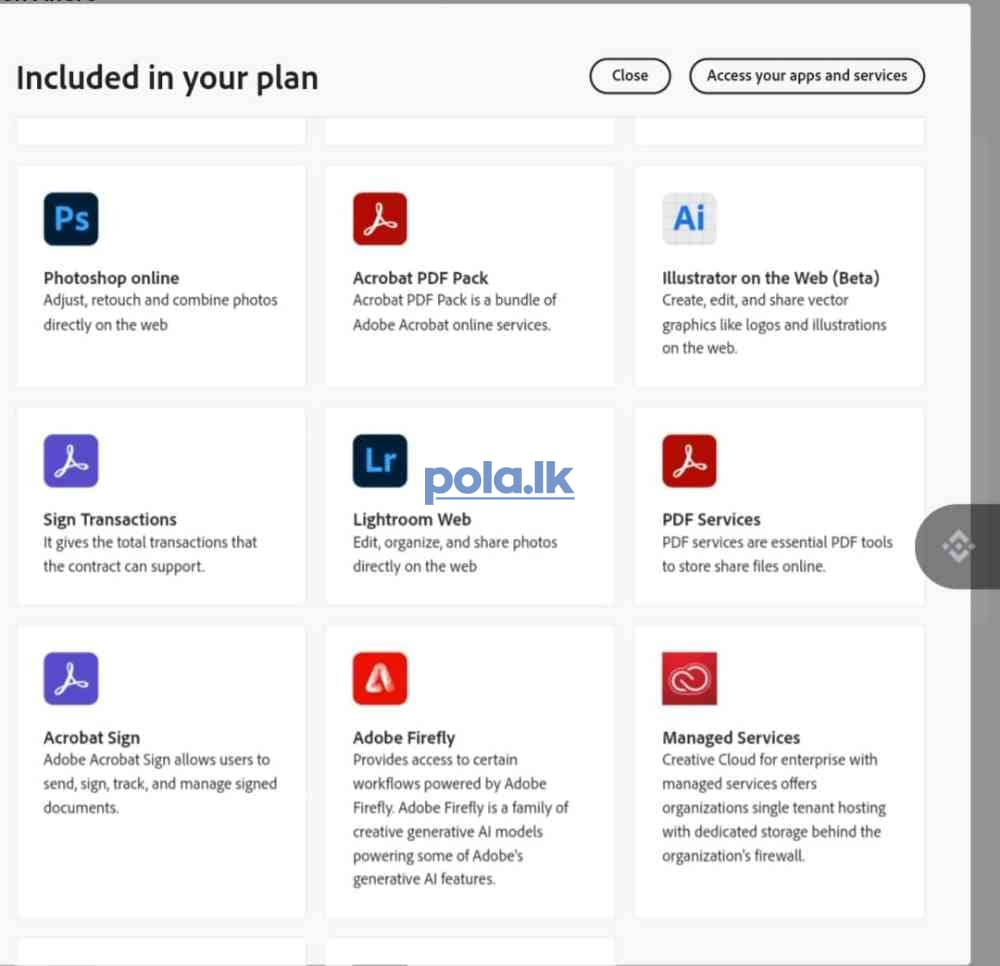Click 'Provides access to certain' Firefly description
Image resolution: width=1000 pixels, height=966 pixels.
point(460,819)
